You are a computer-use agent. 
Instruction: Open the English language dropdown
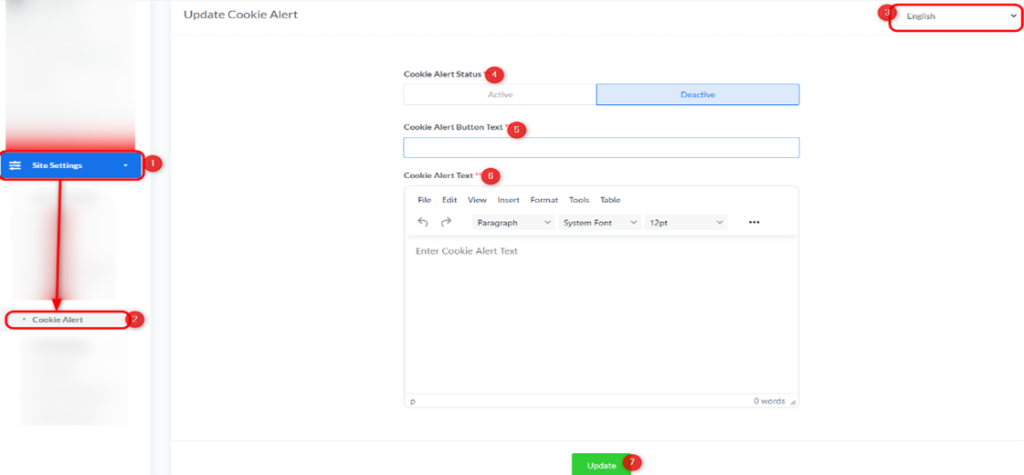[x=958, y=17]
